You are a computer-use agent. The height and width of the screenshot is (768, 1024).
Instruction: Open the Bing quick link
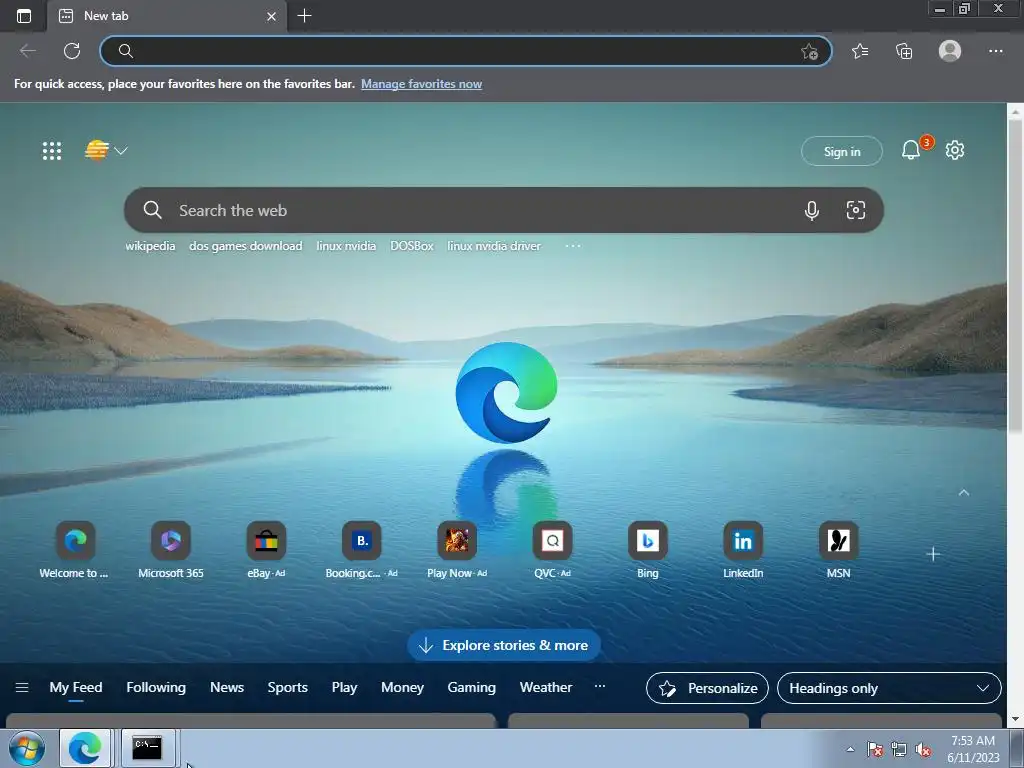pos(648,551)
